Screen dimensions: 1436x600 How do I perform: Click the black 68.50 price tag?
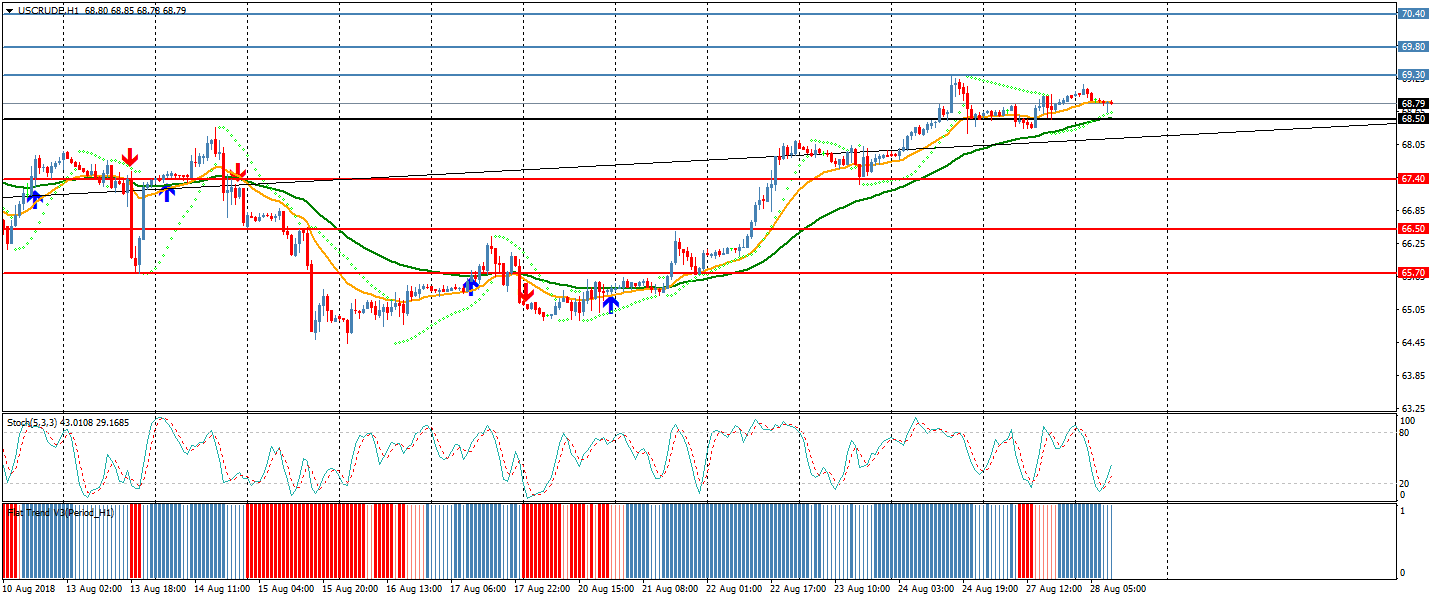(x=1412, y=119)
